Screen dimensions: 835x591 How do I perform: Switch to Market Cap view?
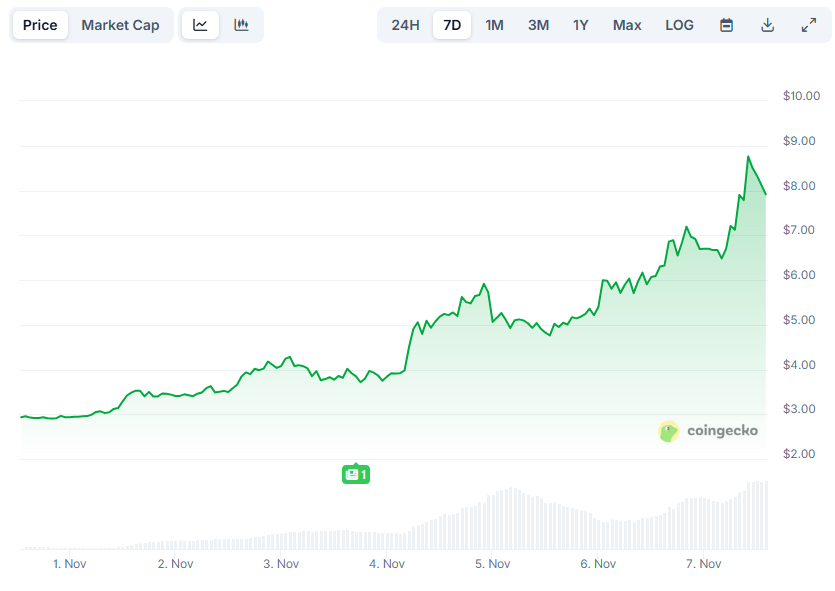pyautogui.click(x=120, y=25)
